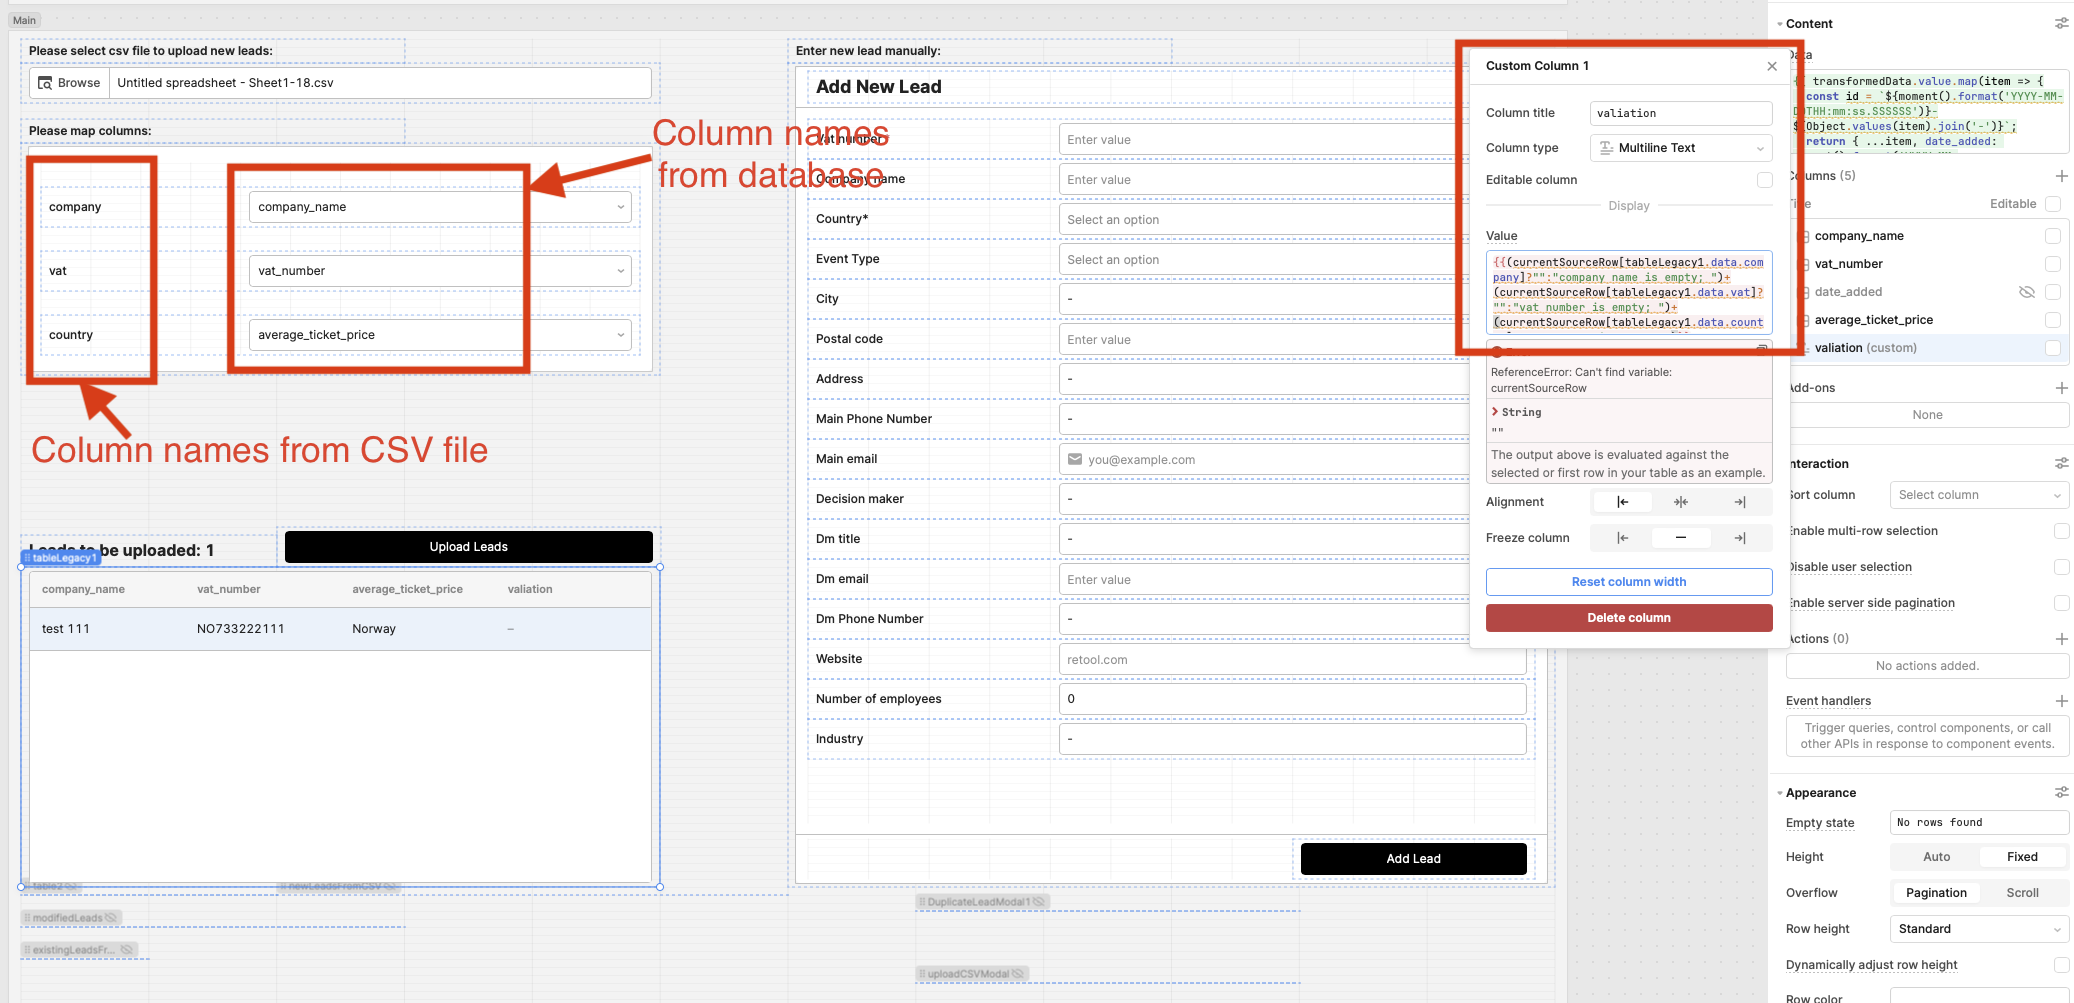Expand the Row height Standard dropdown
Image resolution: width=2074 pixels, height=1003 pixels.
coord(1978,929)
